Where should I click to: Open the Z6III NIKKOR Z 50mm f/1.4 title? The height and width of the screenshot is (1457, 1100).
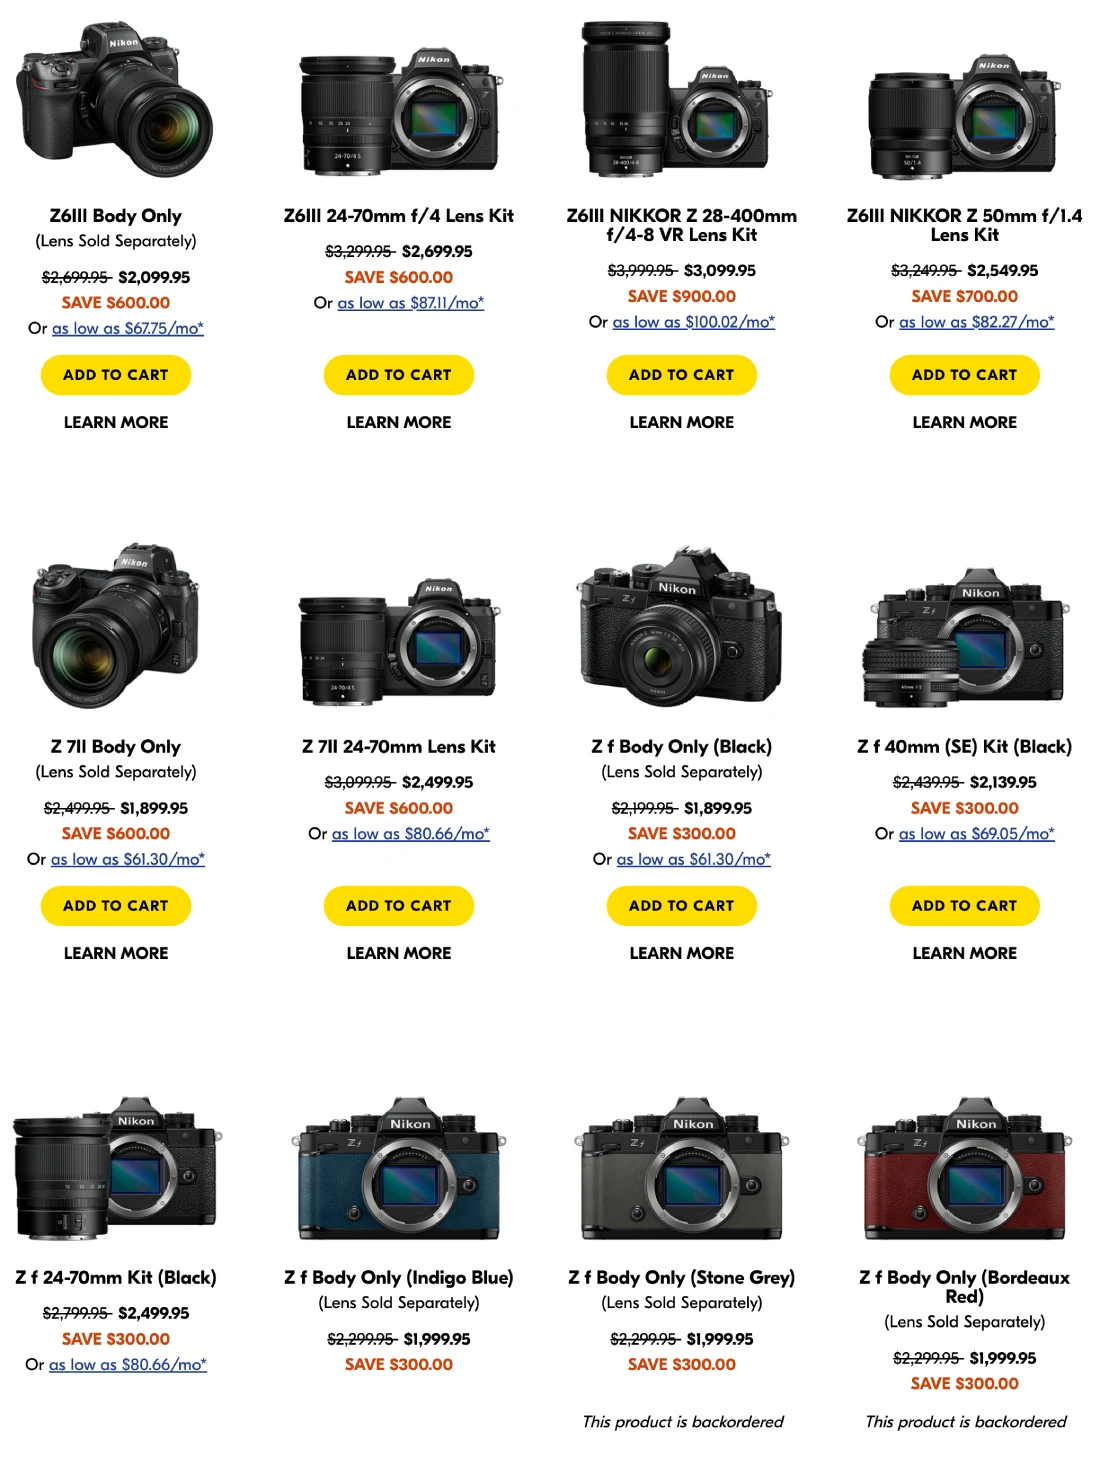pyautogui.click(x=965, y=225)
